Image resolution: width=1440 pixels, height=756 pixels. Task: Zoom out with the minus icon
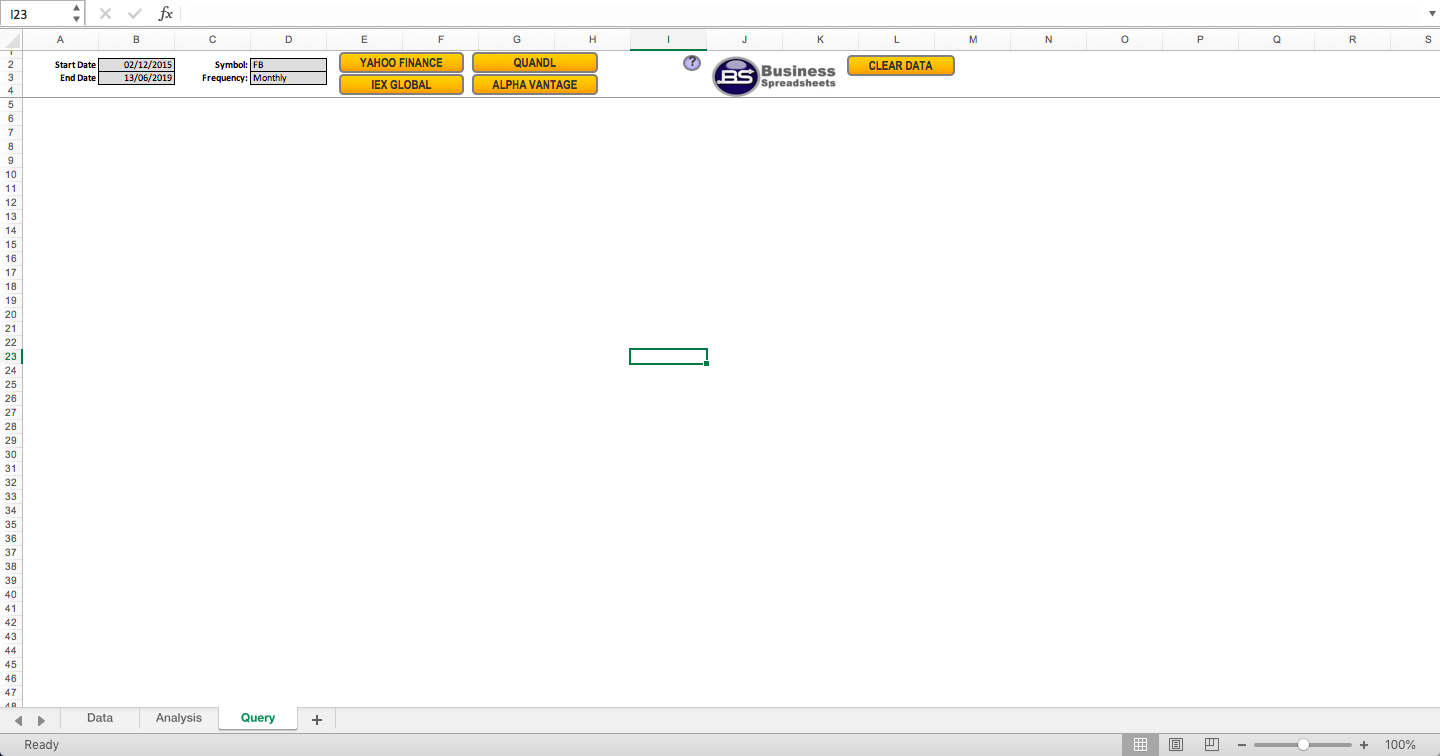[1242, 745]
